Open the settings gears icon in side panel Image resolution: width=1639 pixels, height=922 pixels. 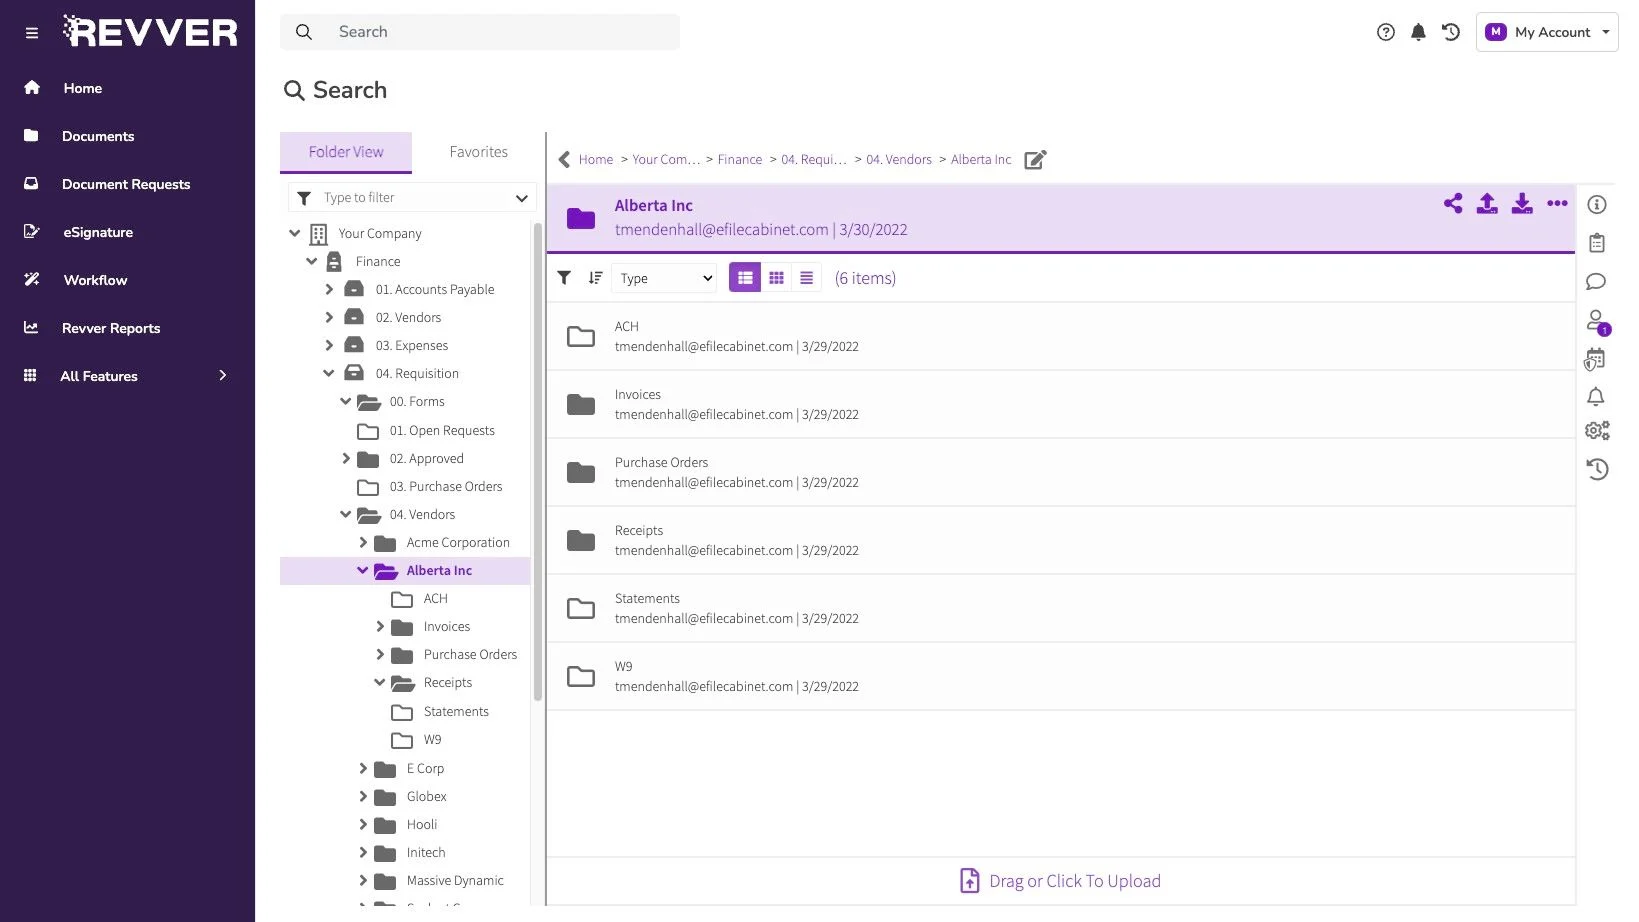click(x=1598, y=430)
